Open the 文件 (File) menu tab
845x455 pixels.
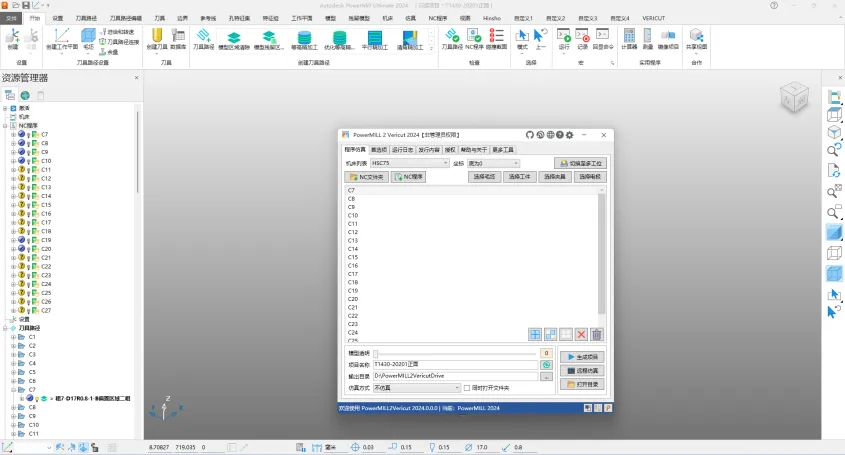[x=11, y=18]
